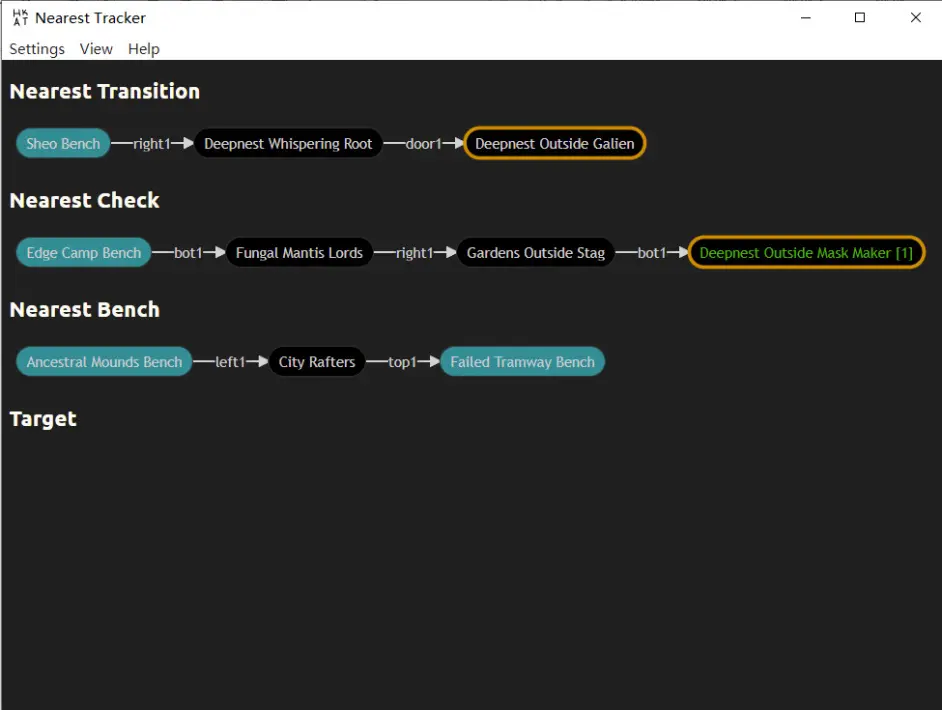Click the Nearest Check heading
The width and height of the screenshot is (942, 710).
coord(85,201)
